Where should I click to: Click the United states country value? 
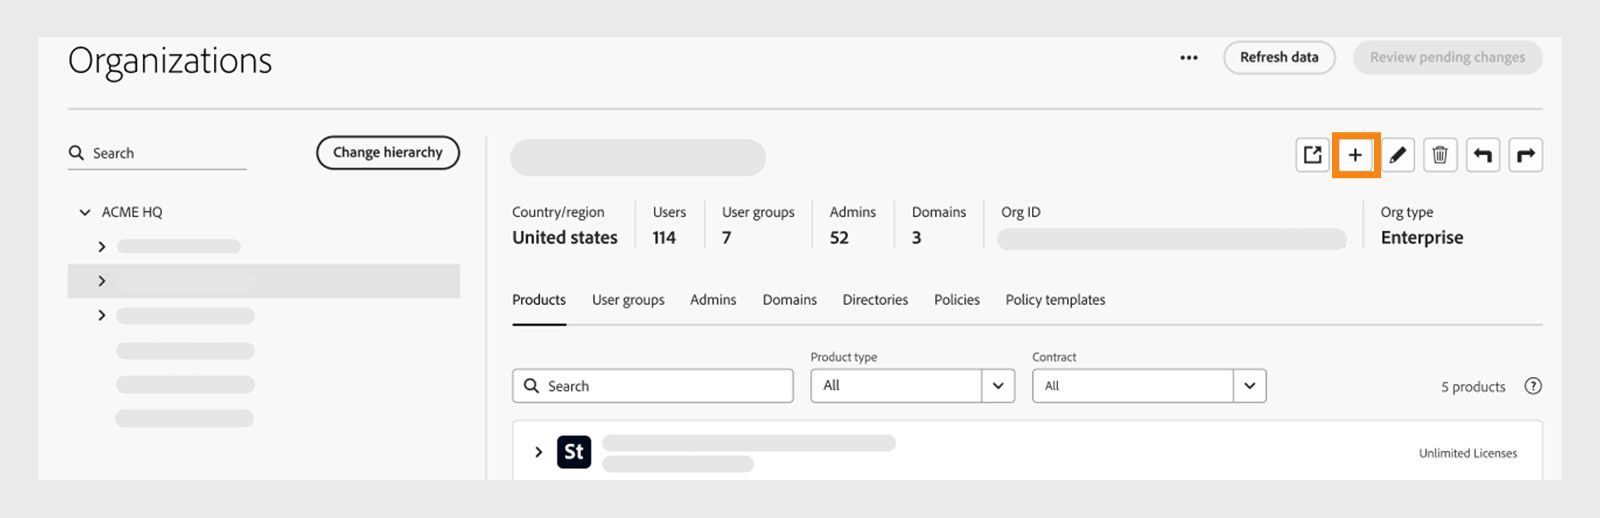pos(565,238)
